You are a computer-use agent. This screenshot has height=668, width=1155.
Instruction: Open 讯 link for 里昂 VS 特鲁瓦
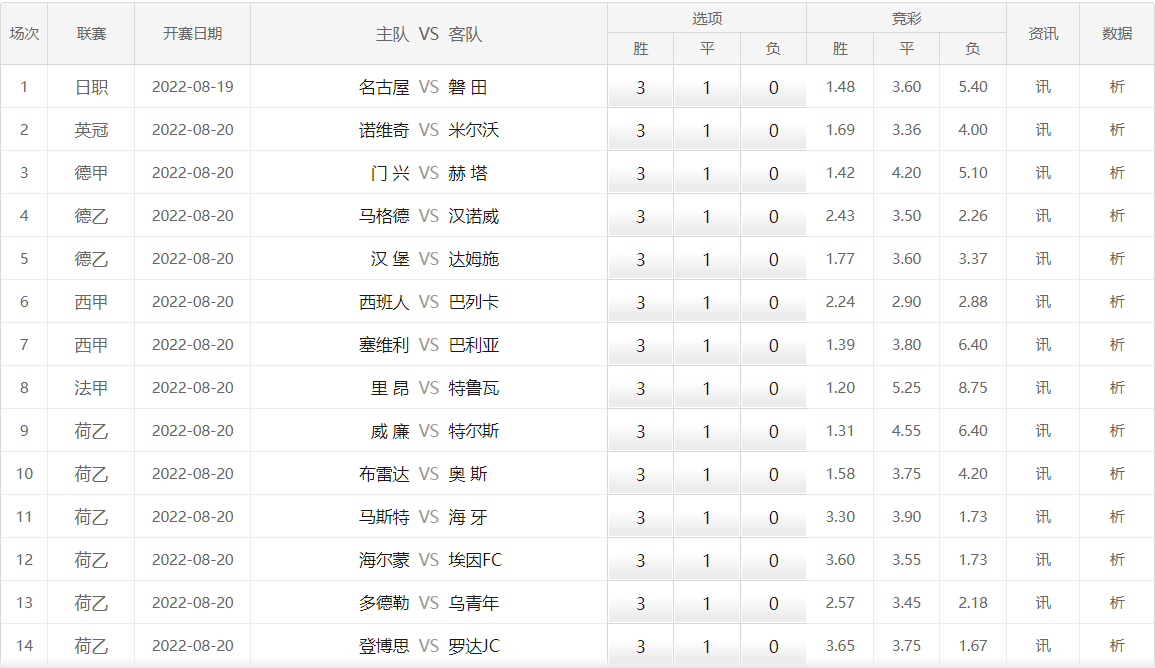coord(1043,387)
